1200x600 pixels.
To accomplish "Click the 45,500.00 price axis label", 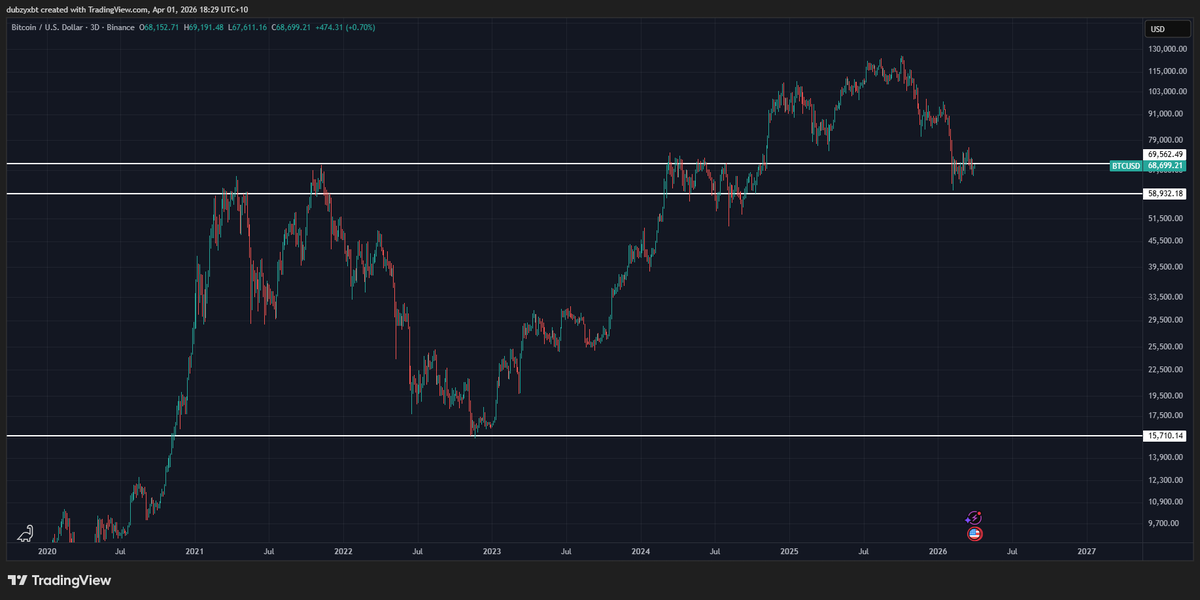I will tap(1166, 240).
